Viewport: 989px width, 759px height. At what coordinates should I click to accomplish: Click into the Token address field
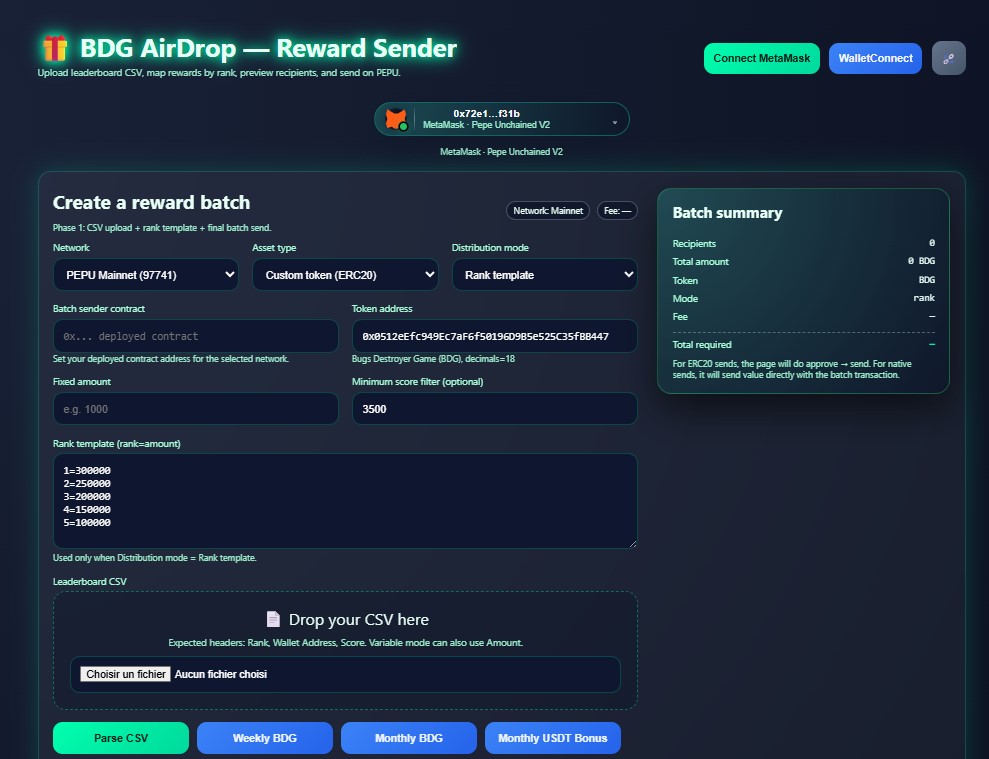tap(494, 336)
